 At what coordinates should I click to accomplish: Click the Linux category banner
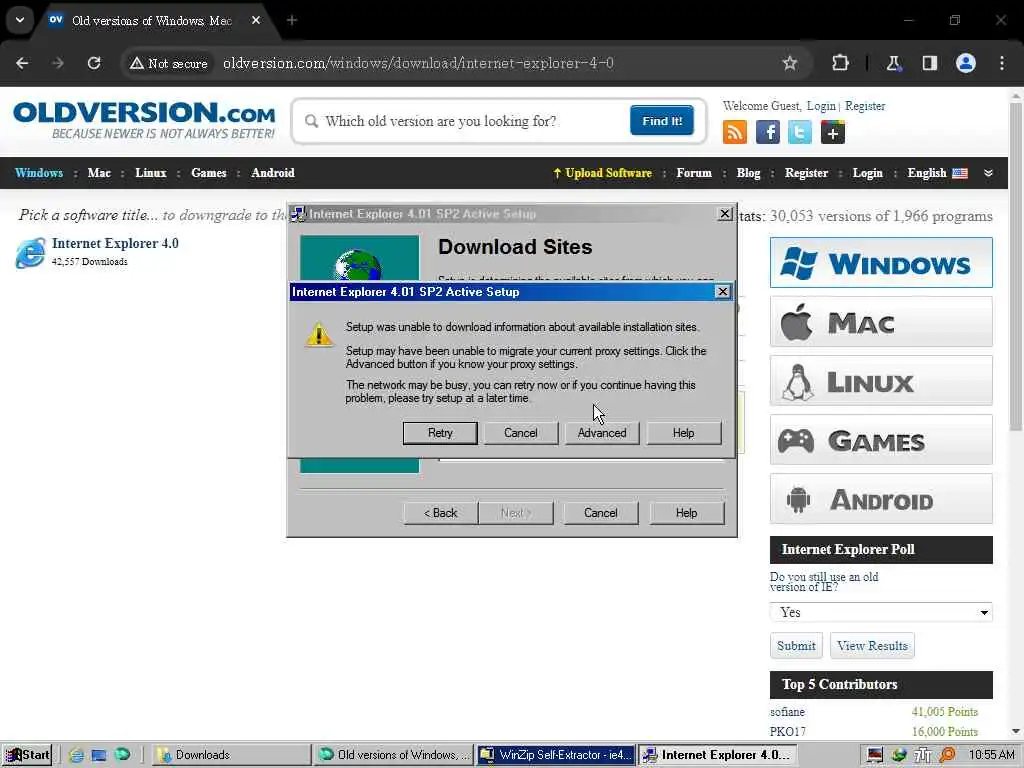pos(881,381)
